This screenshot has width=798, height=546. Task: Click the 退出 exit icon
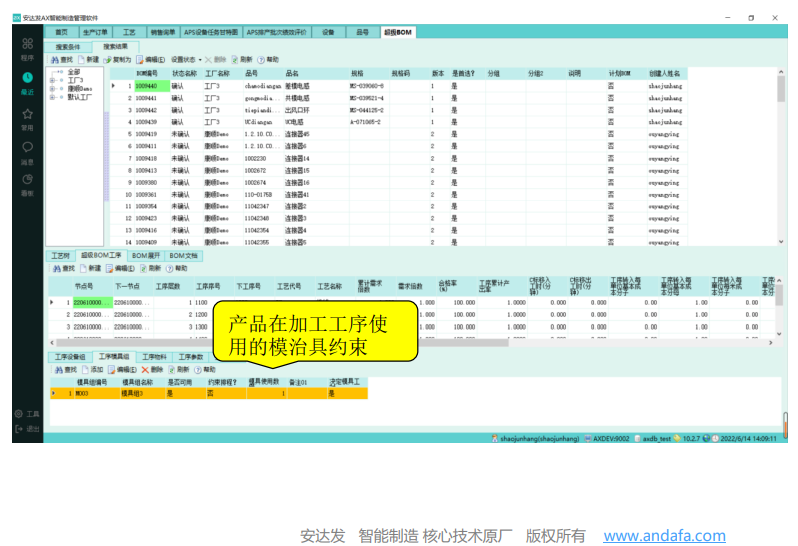point(27,429)
